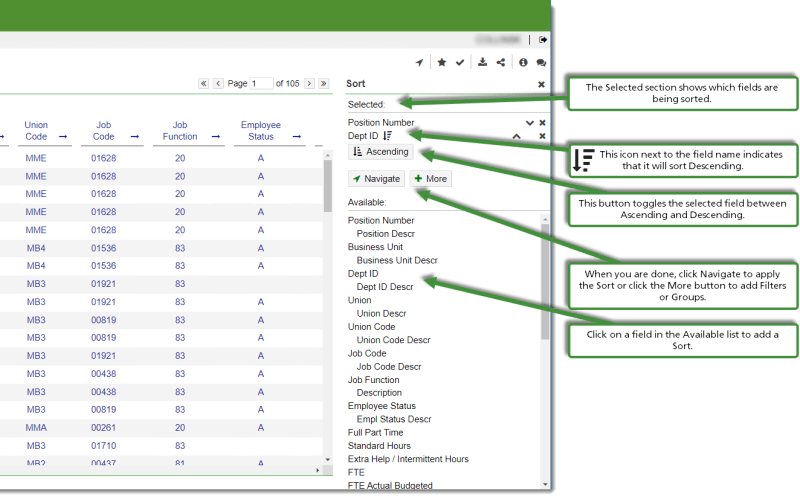Image resolution: width=800 pixels, height=496 pixels.
Task: Move Dept ID sort up
Action: click(516, 136)
